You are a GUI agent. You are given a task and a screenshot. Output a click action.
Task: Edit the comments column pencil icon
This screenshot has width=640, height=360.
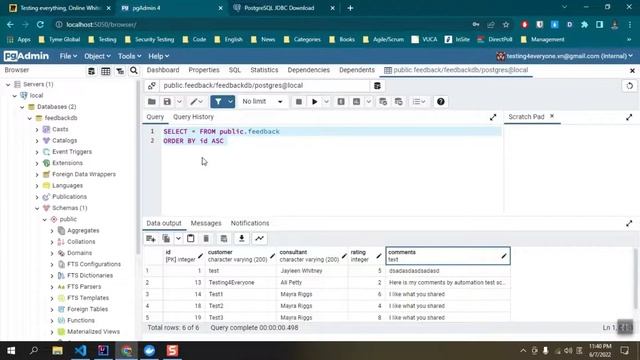tap(504, 256)
